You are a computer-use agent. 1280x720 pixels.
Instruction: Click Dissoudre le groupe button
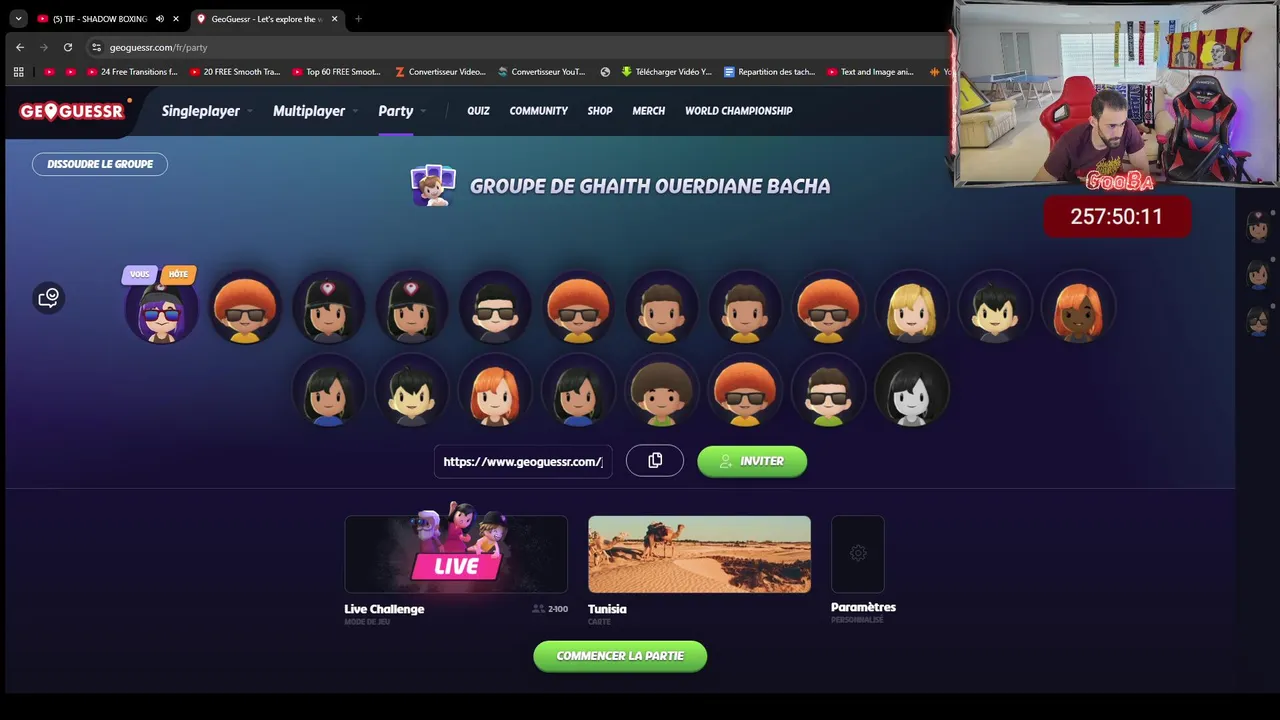[x=100, y=164]
